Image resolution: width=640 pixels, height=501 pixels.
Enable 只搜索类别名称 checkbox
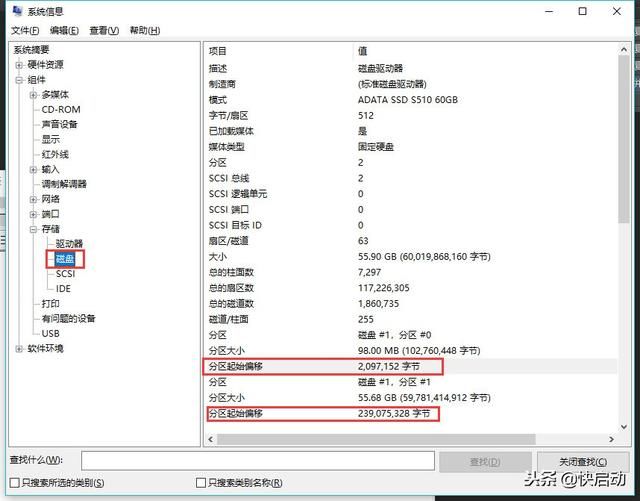(x=201, y=483)
